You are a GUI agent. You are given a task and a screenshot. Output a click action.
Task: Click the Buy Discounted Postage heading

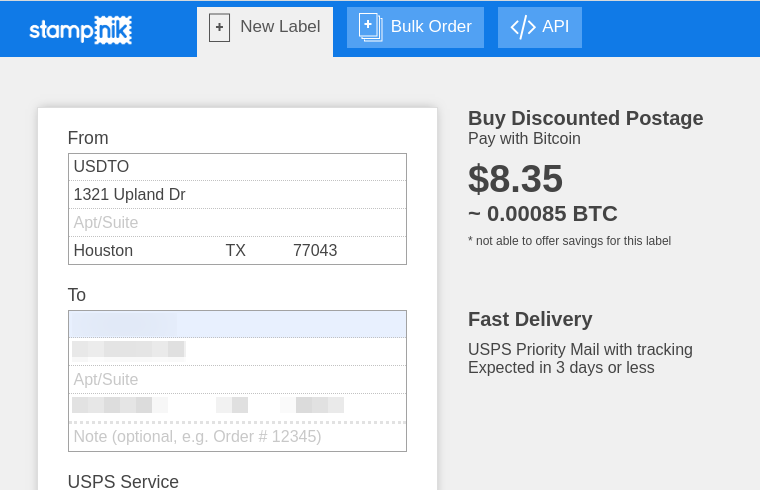586,118
